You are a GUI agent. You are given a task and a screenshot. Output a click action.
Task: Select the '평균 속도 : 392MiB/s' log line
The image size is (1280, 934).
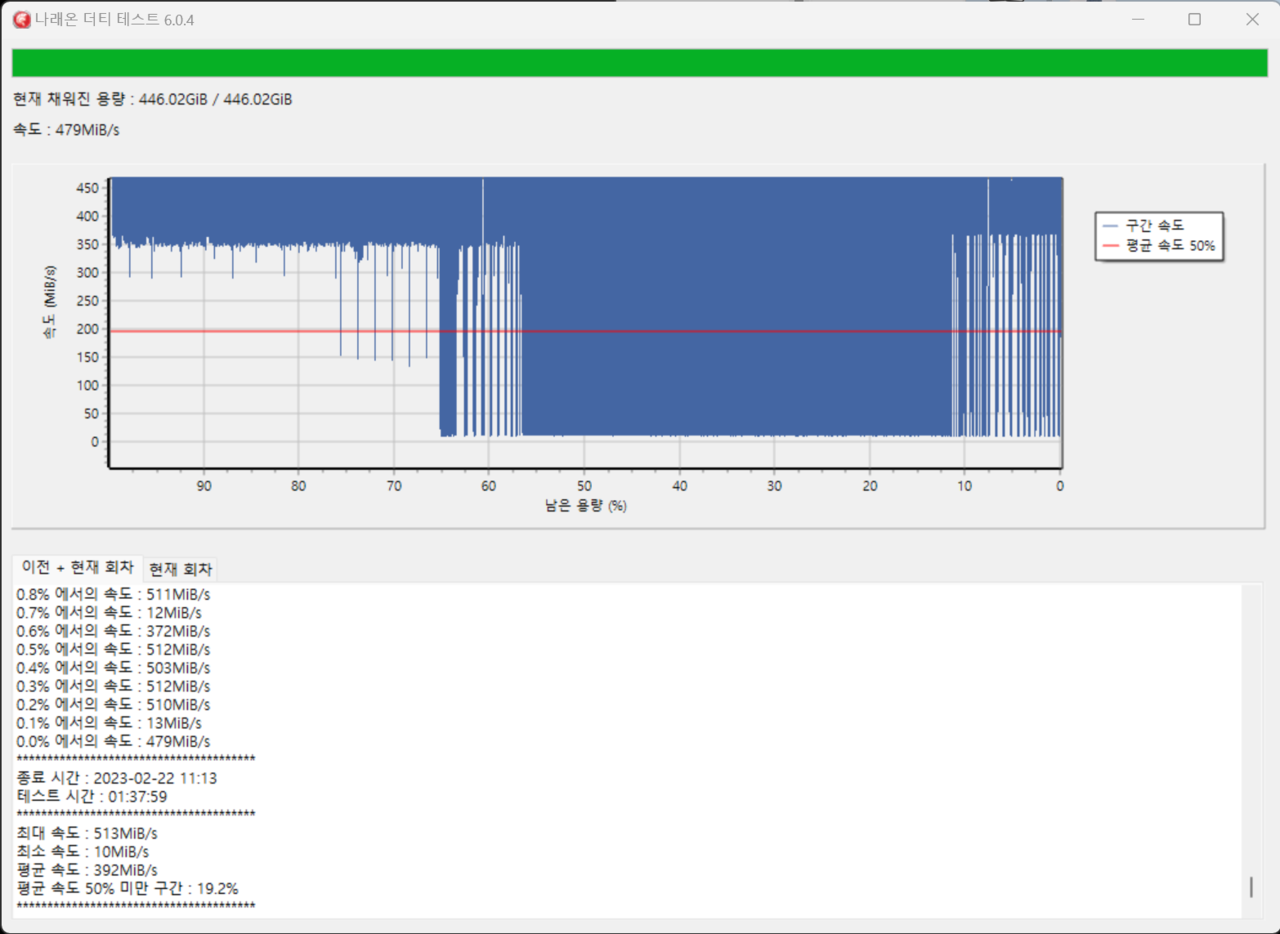pos(87,870)
